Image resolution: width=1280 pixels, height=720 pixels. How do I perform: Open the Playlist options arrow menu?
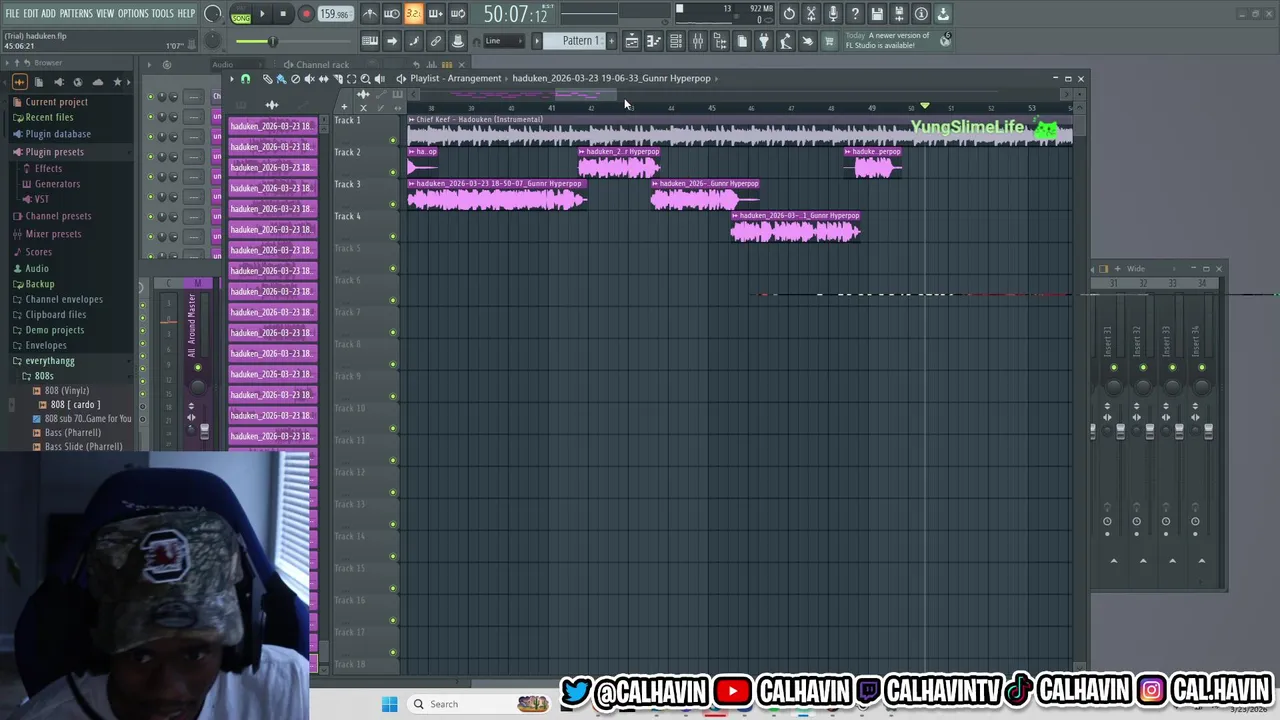tap(231, 79)
